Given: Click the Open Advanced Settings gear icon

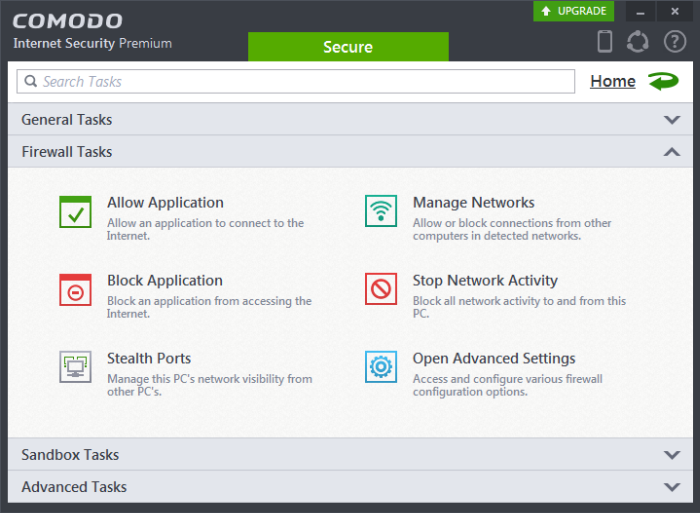Looking at the screenshot, I should [x=381, y=367].
